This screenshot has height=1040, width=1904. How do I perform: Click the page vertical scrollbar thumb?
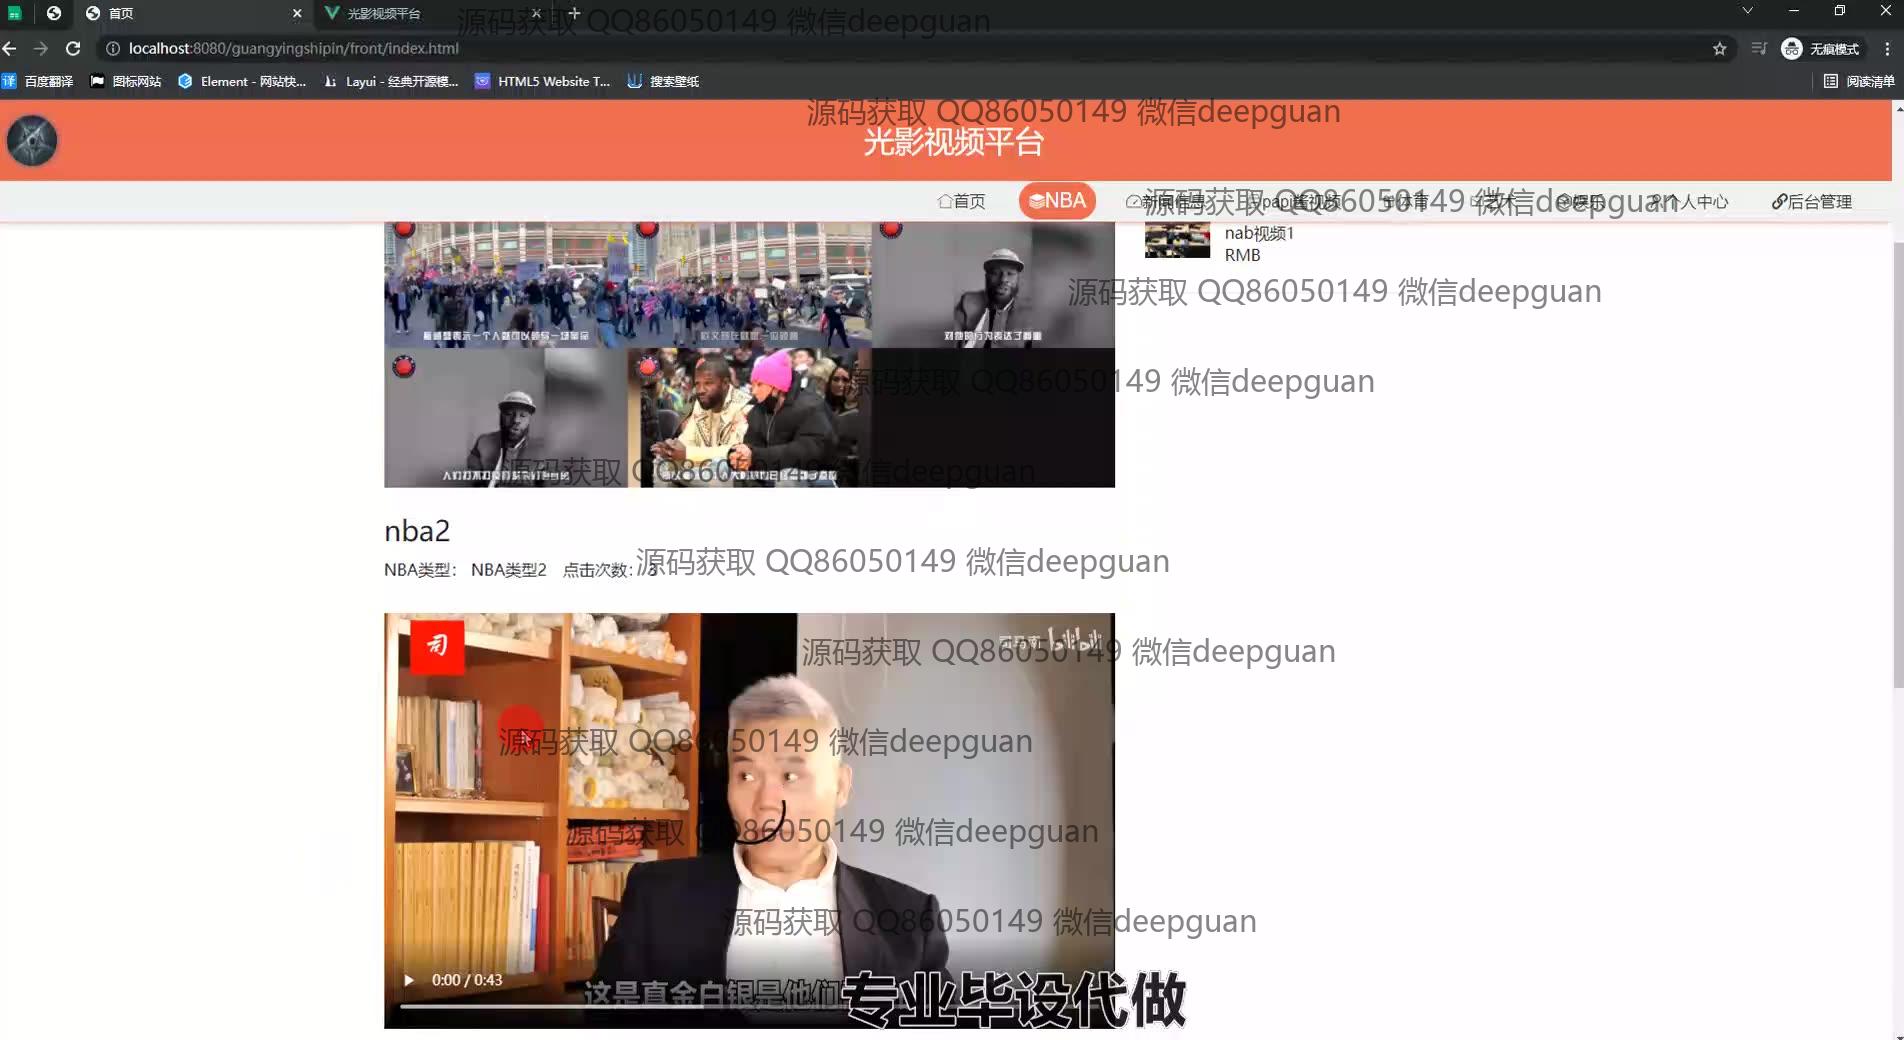click(1898, 464)
